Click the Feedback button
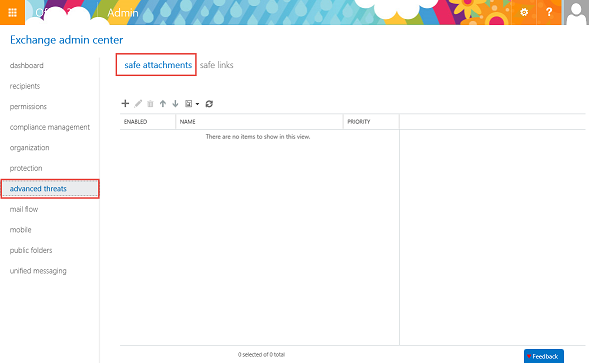 pyautogui.click(x=544, y=356)
